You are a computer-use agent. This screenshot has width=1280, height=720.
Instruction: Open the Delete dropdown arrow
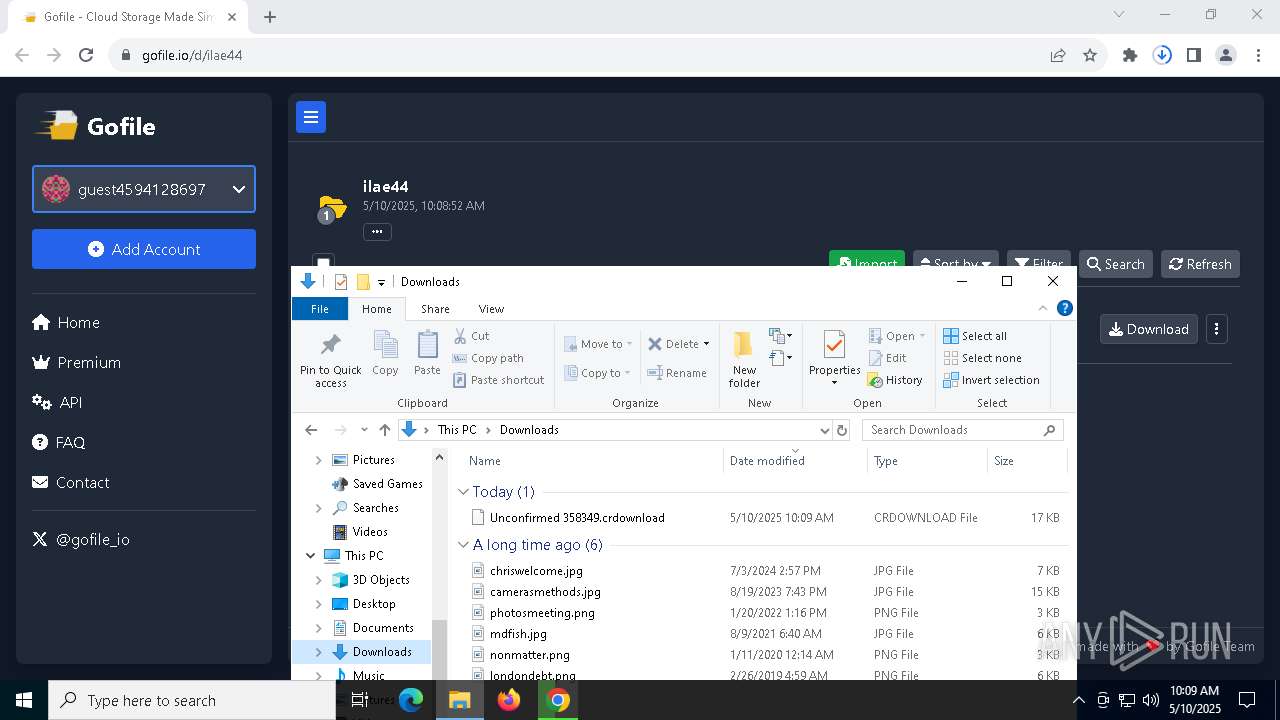click(706, 344)
